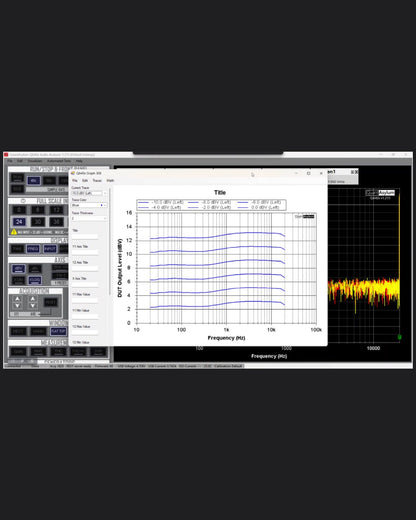Open the Current Trace dropdown
This screenshot has width=416, height=520.
click(x=89, y=193)
